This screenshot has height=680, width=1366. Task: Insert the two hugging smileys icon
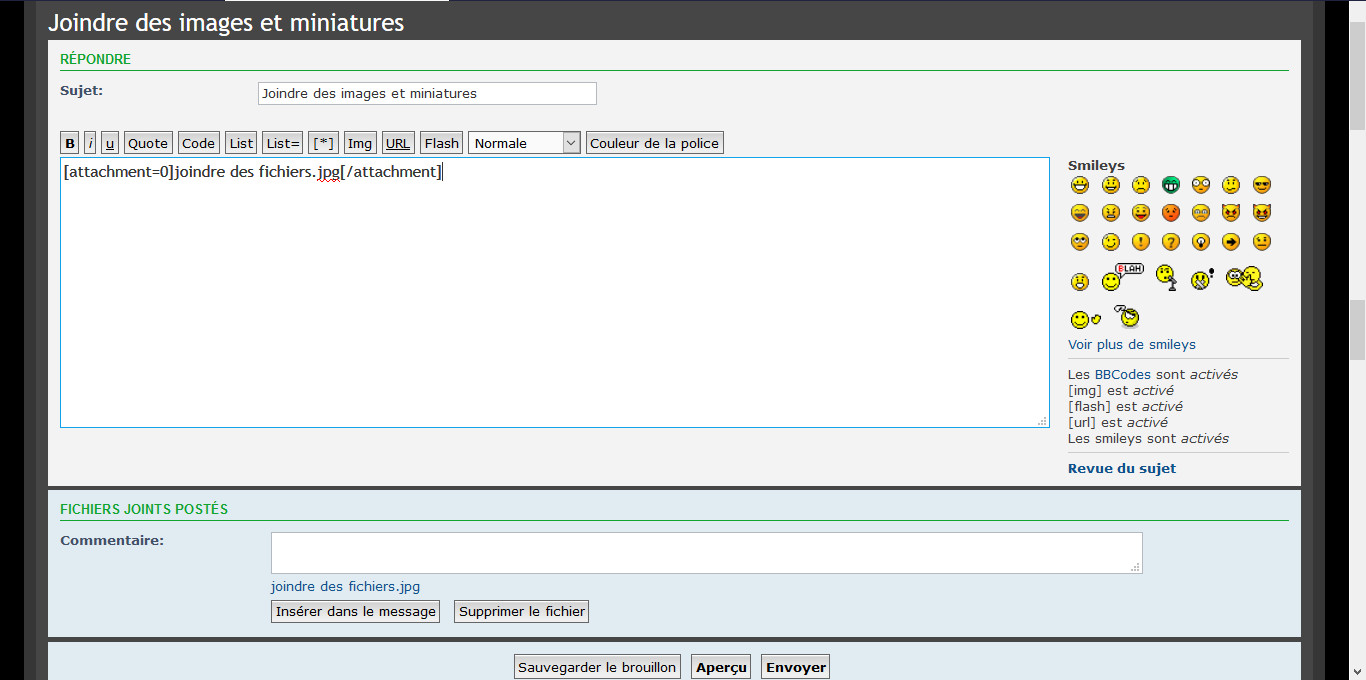[x=1244, y=279]
